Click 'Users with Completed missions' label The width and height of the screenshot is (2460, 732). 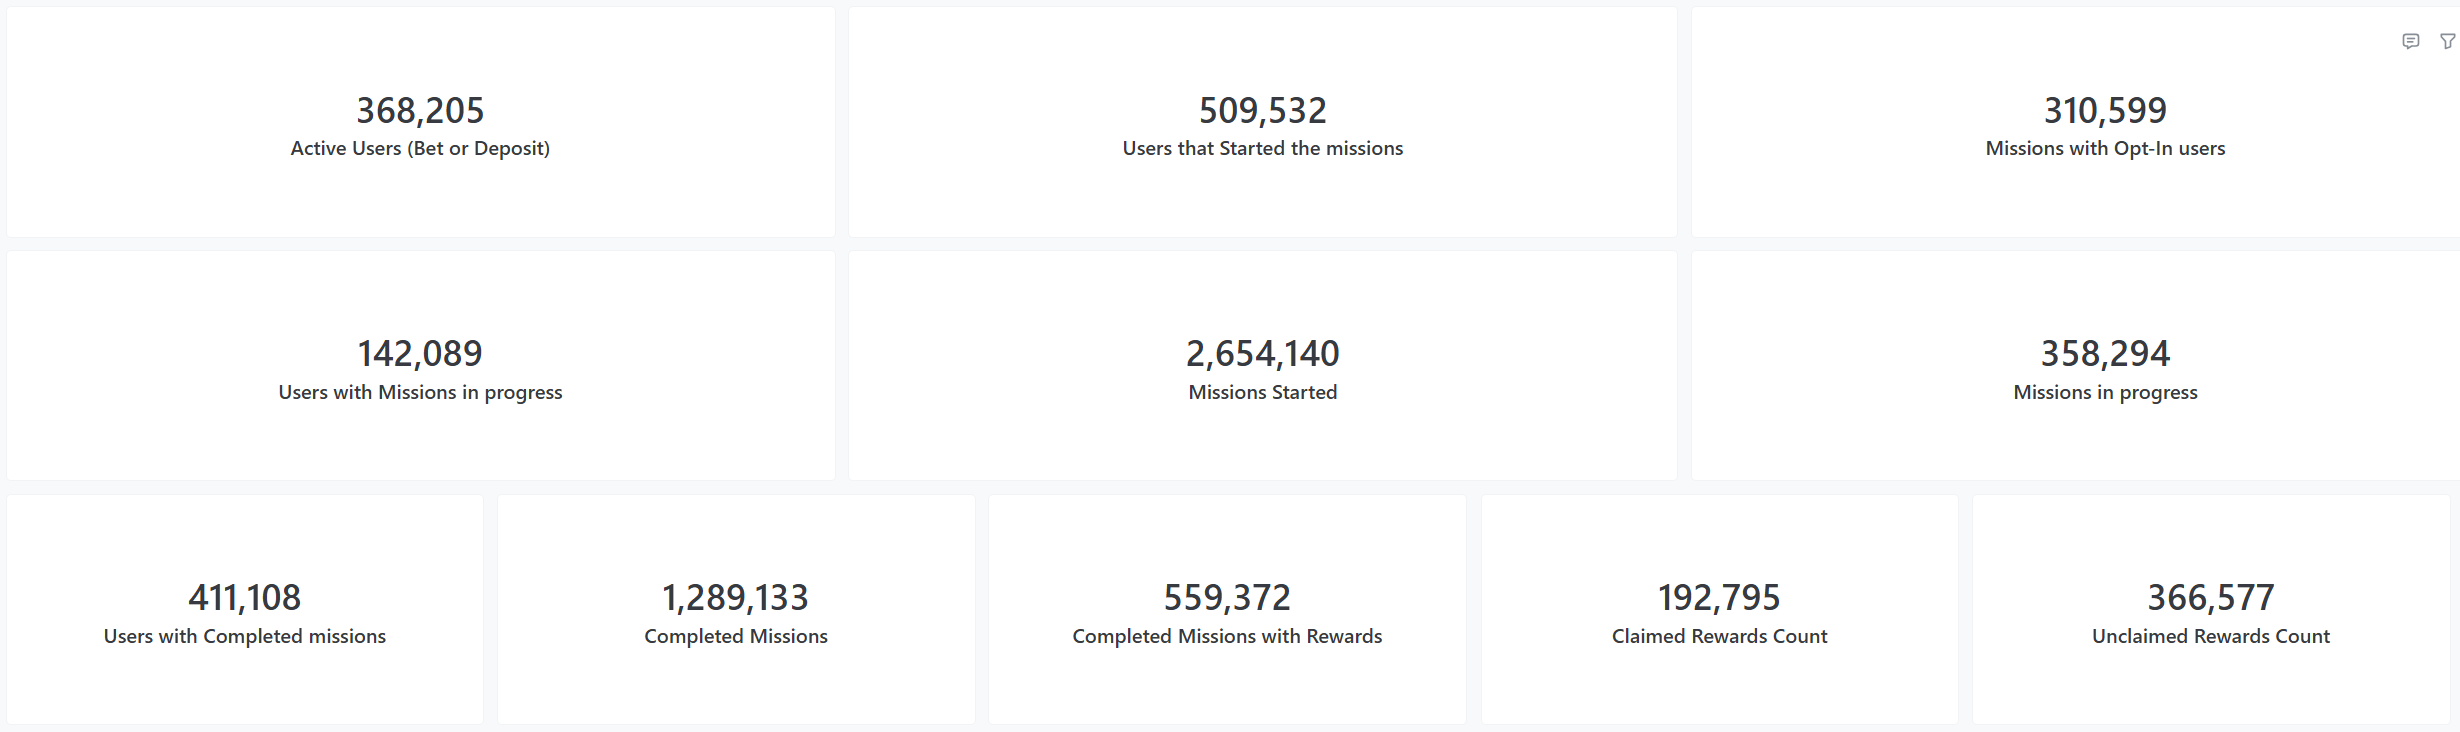(x=245, y=636)
